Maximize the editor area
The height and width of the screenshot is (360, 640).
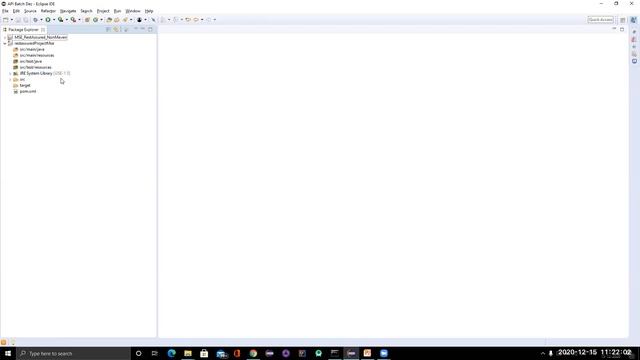(x=622, y=29)
